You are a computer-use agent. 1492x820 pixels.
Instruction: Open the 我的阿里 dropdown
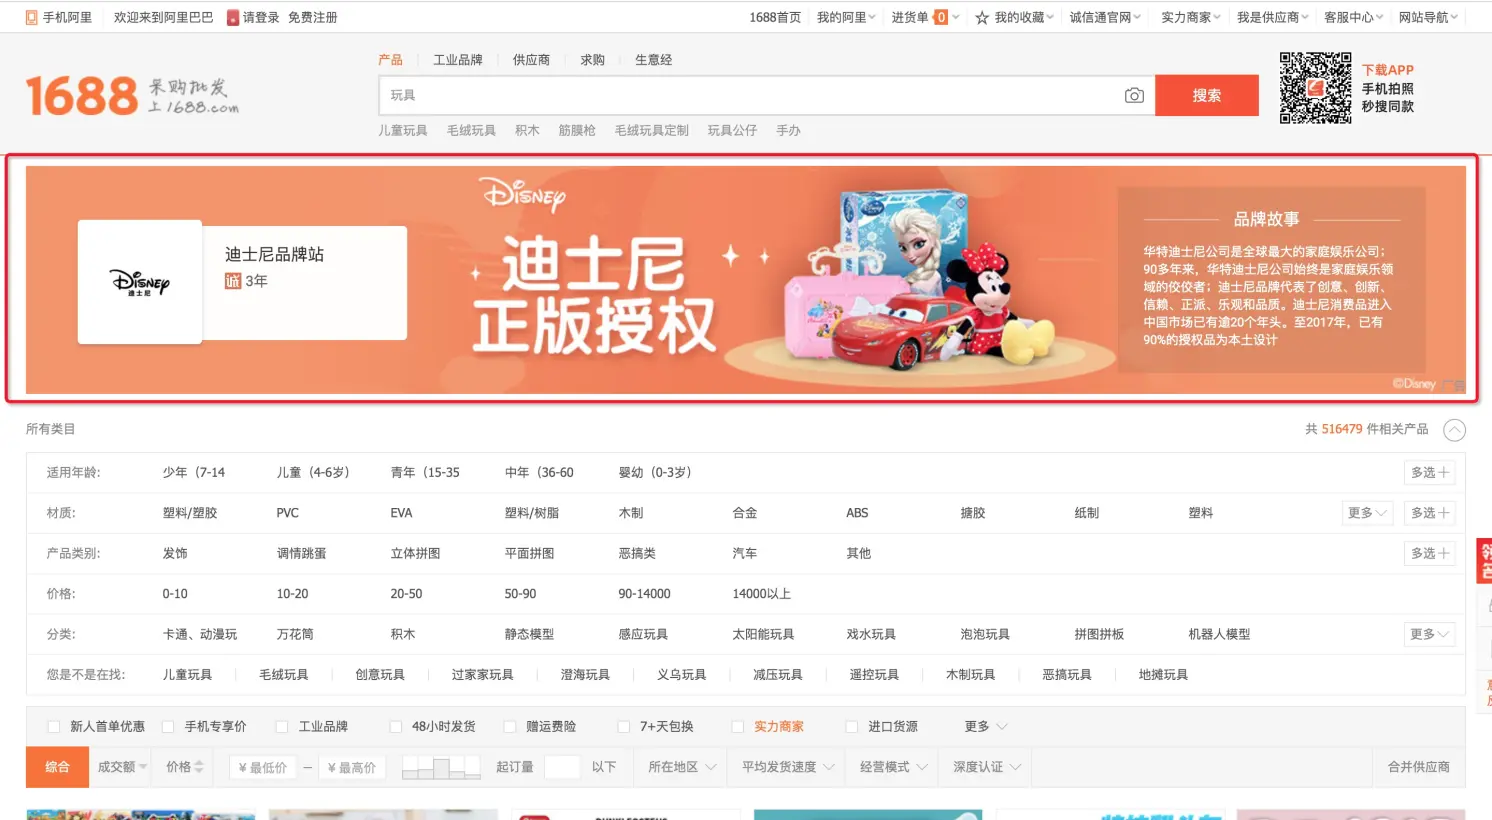click(x=846, y=17)
